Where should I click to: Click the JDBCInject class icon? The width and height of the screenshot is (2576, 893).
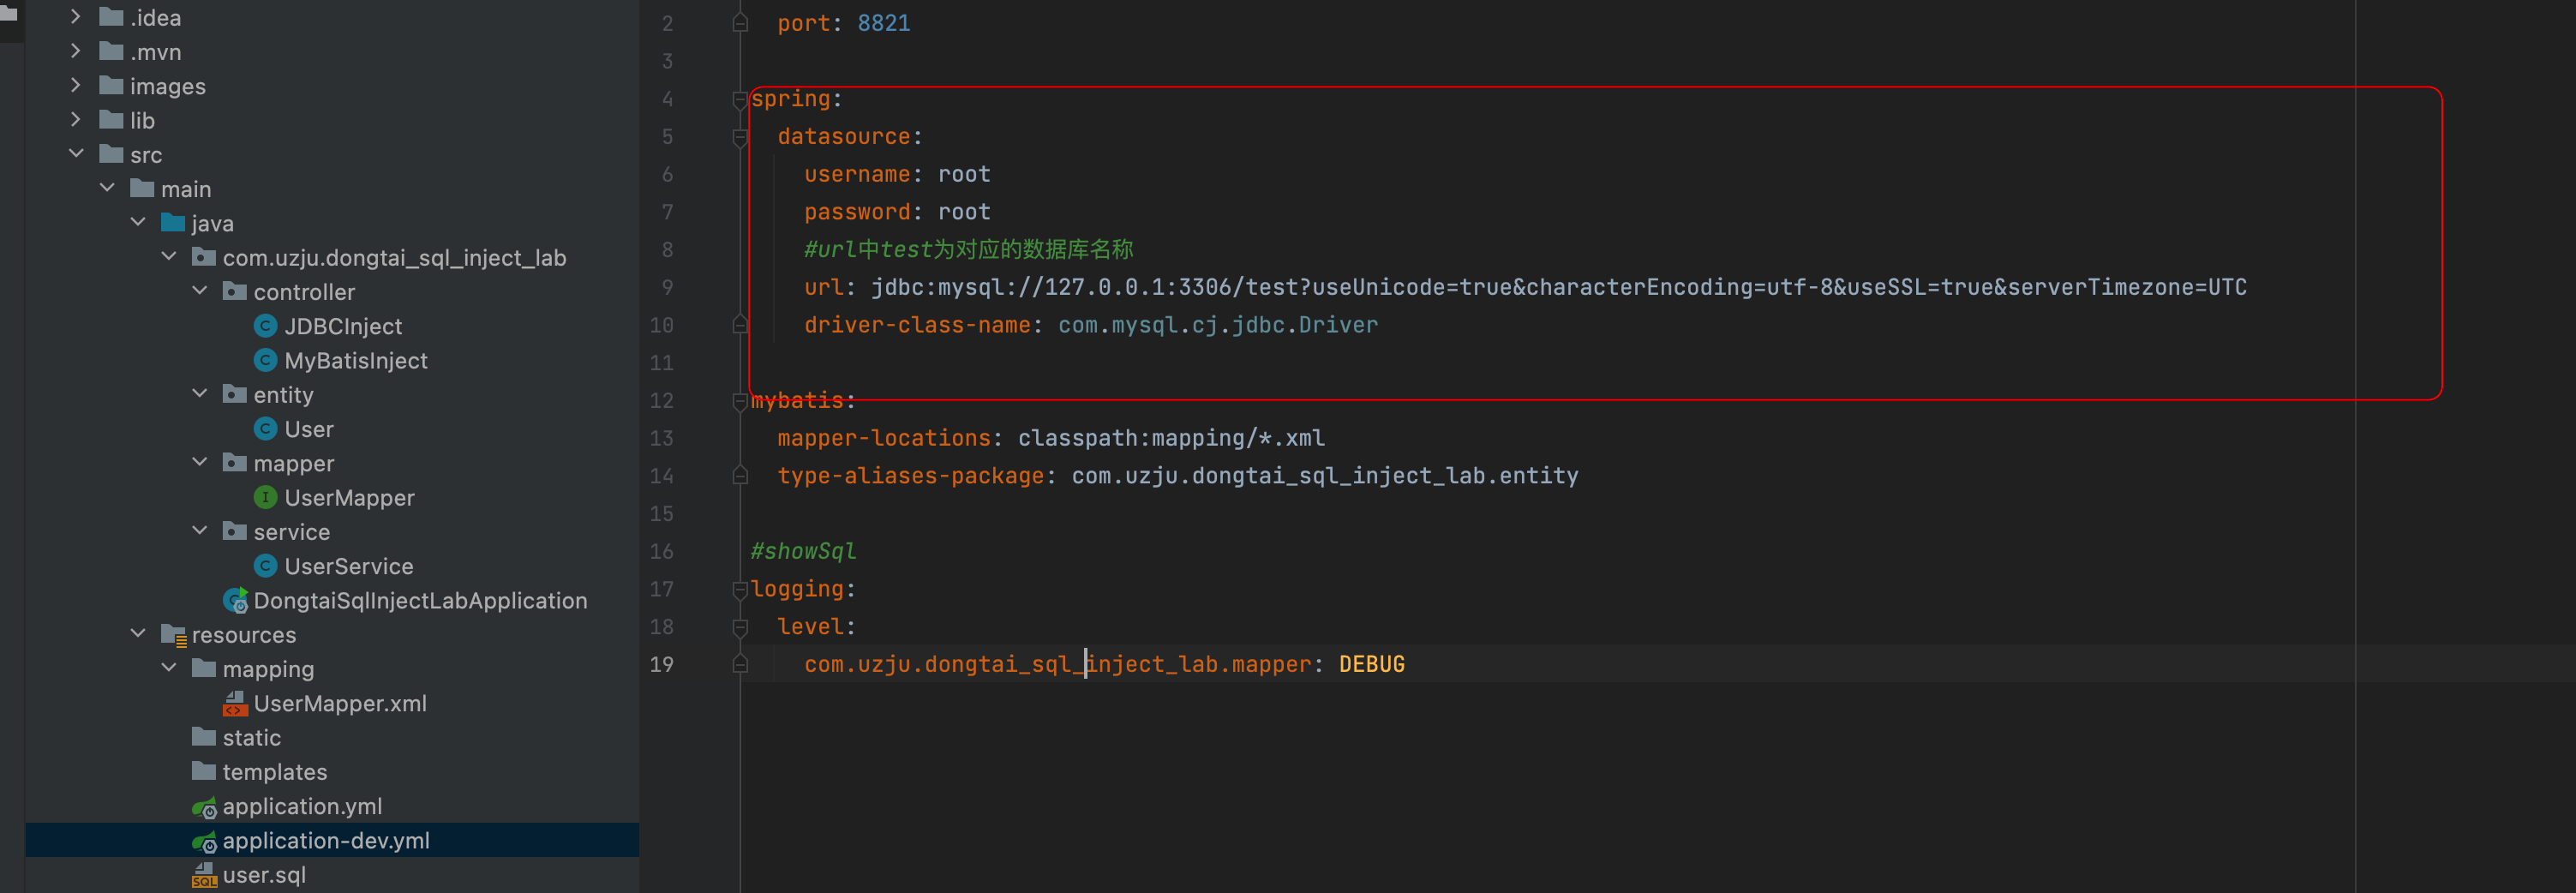click(x=265, y=326)
